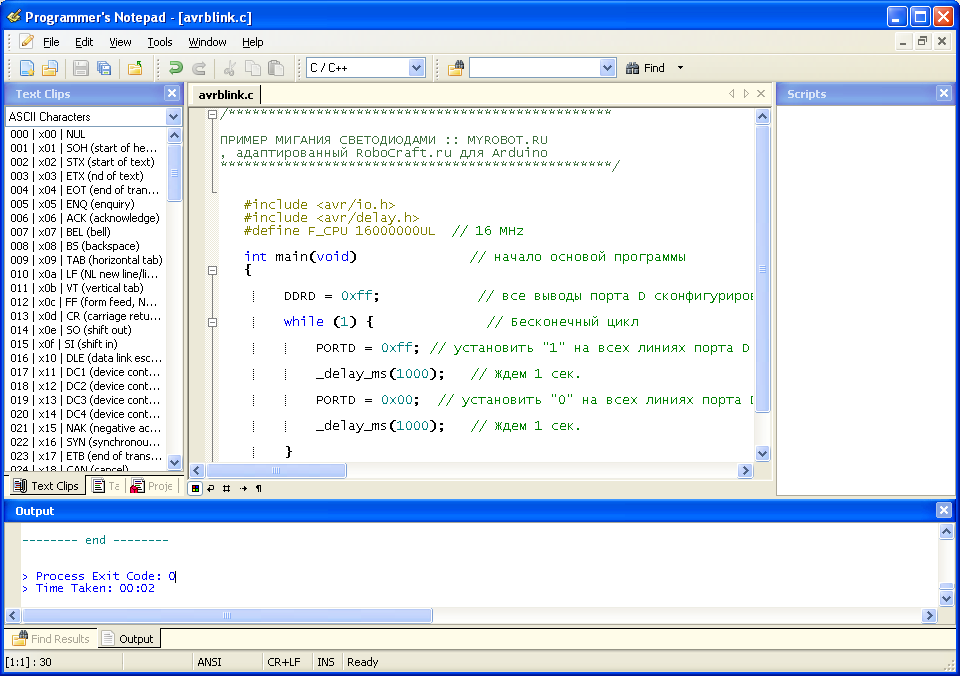Open the project folder toolbar icon

[x=135, y=68]
